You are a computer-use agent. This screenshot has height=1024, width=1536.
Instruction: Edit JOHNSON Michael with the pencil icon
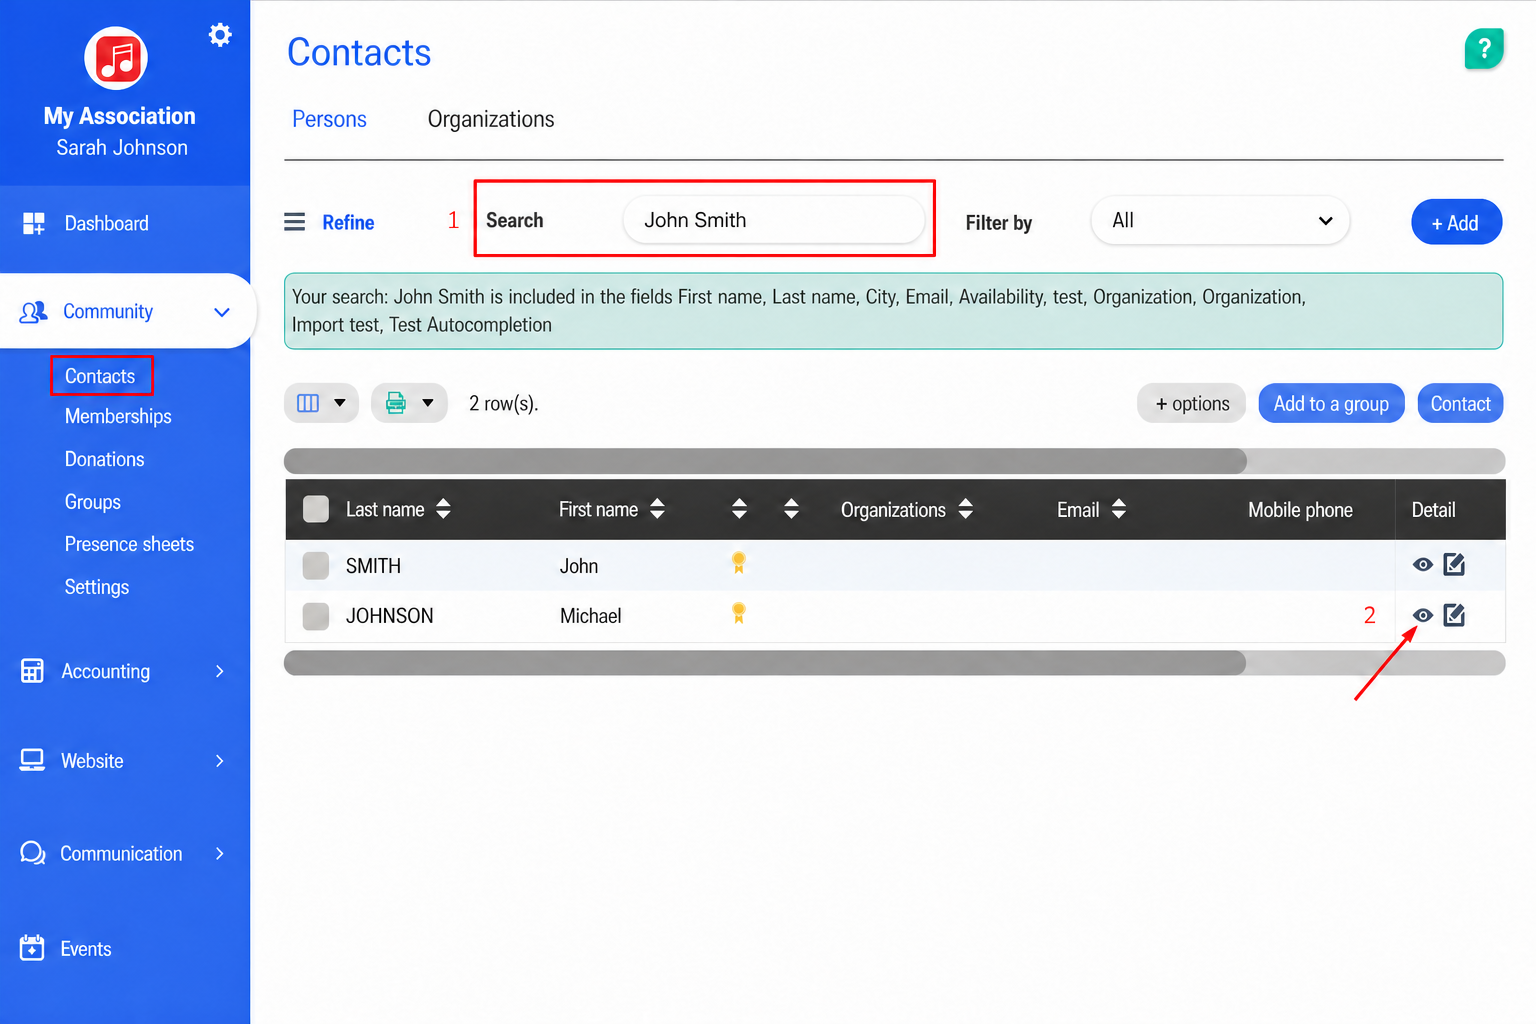coord(1454,615)
